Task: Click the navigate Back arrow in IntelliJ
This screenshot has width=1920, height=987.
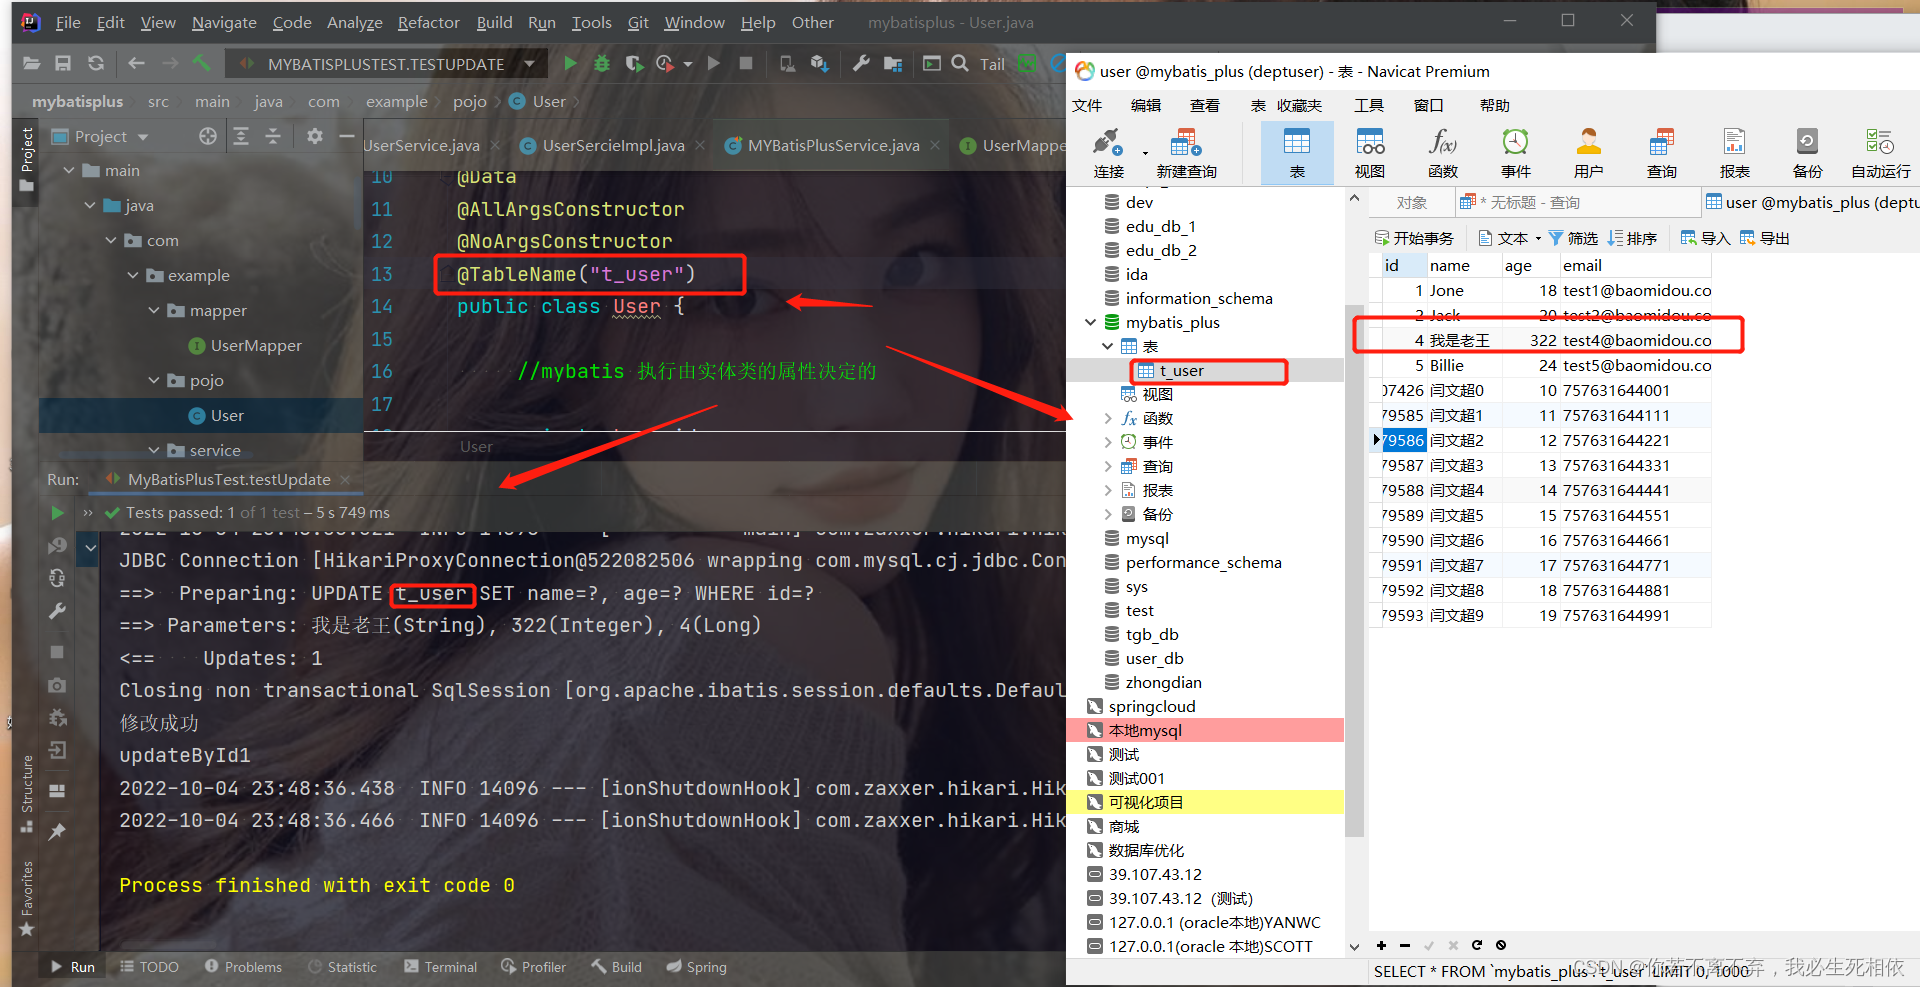Action: point(136,63)
